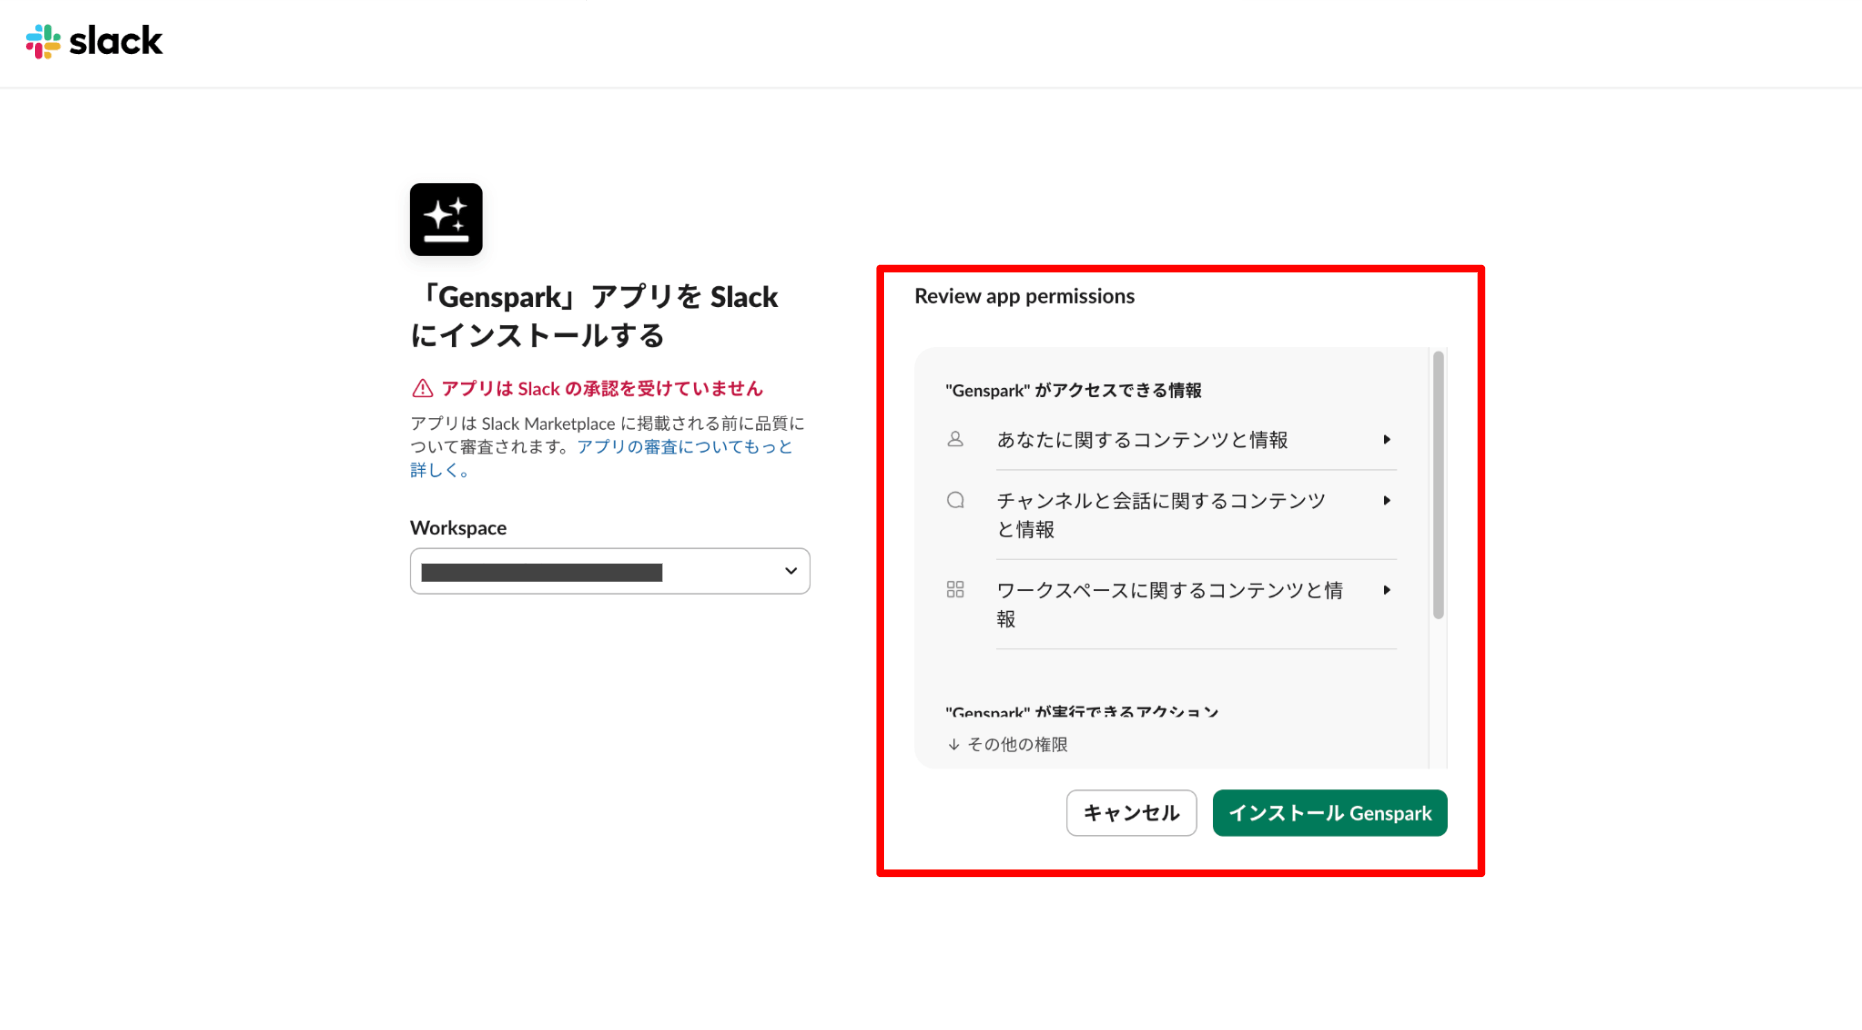Open the アプリの審査についてもっと詳しく link
The height and width of the screenshot is (1030, 1862).
[x=684, y=447]
